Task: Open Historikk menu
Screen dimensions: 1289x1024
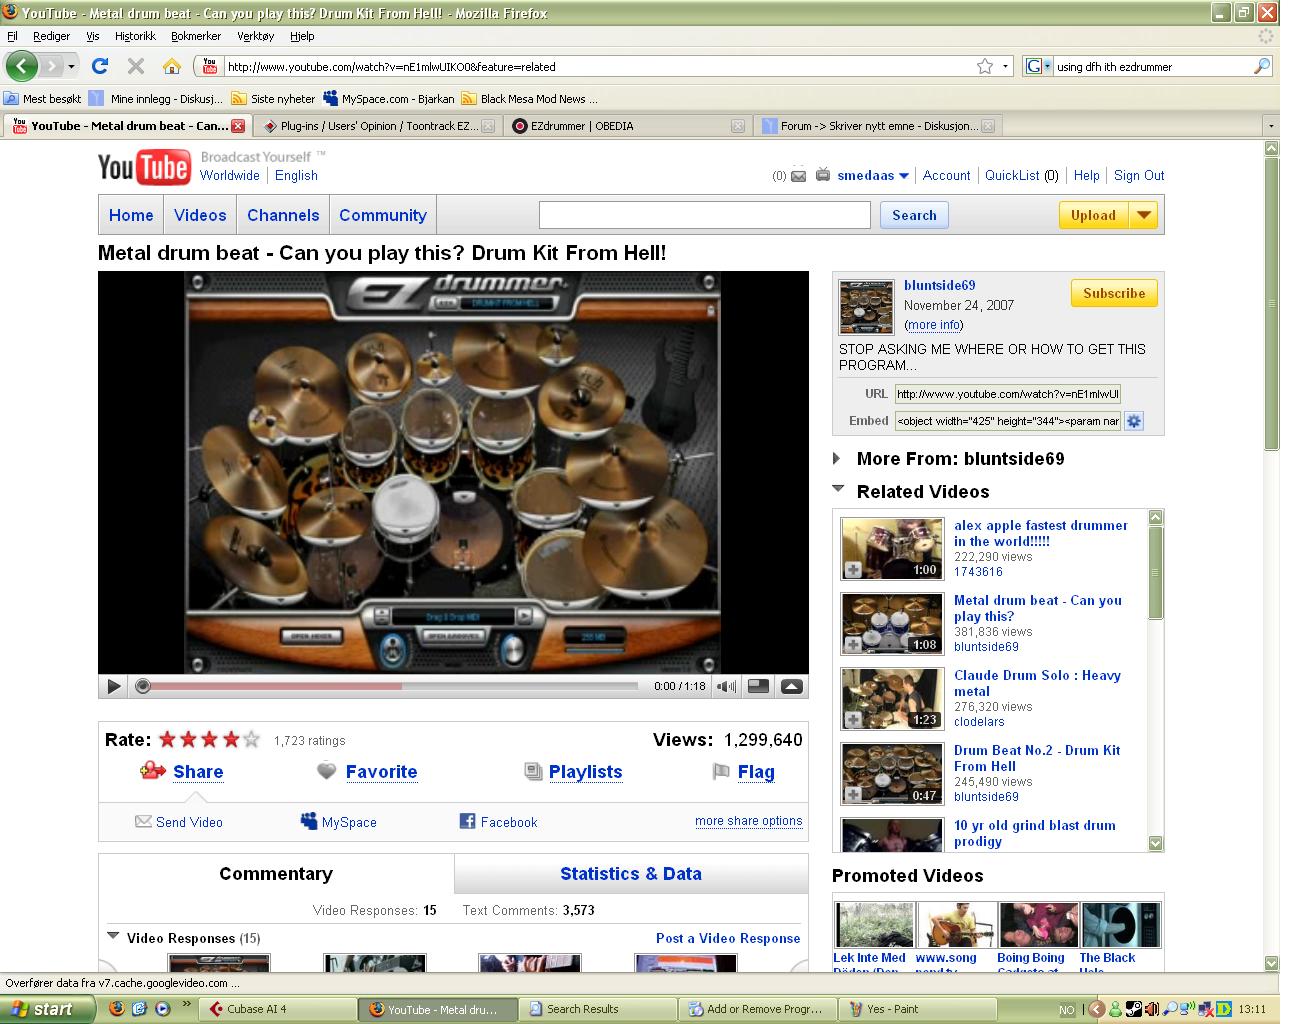Action: tap(135, 36)
